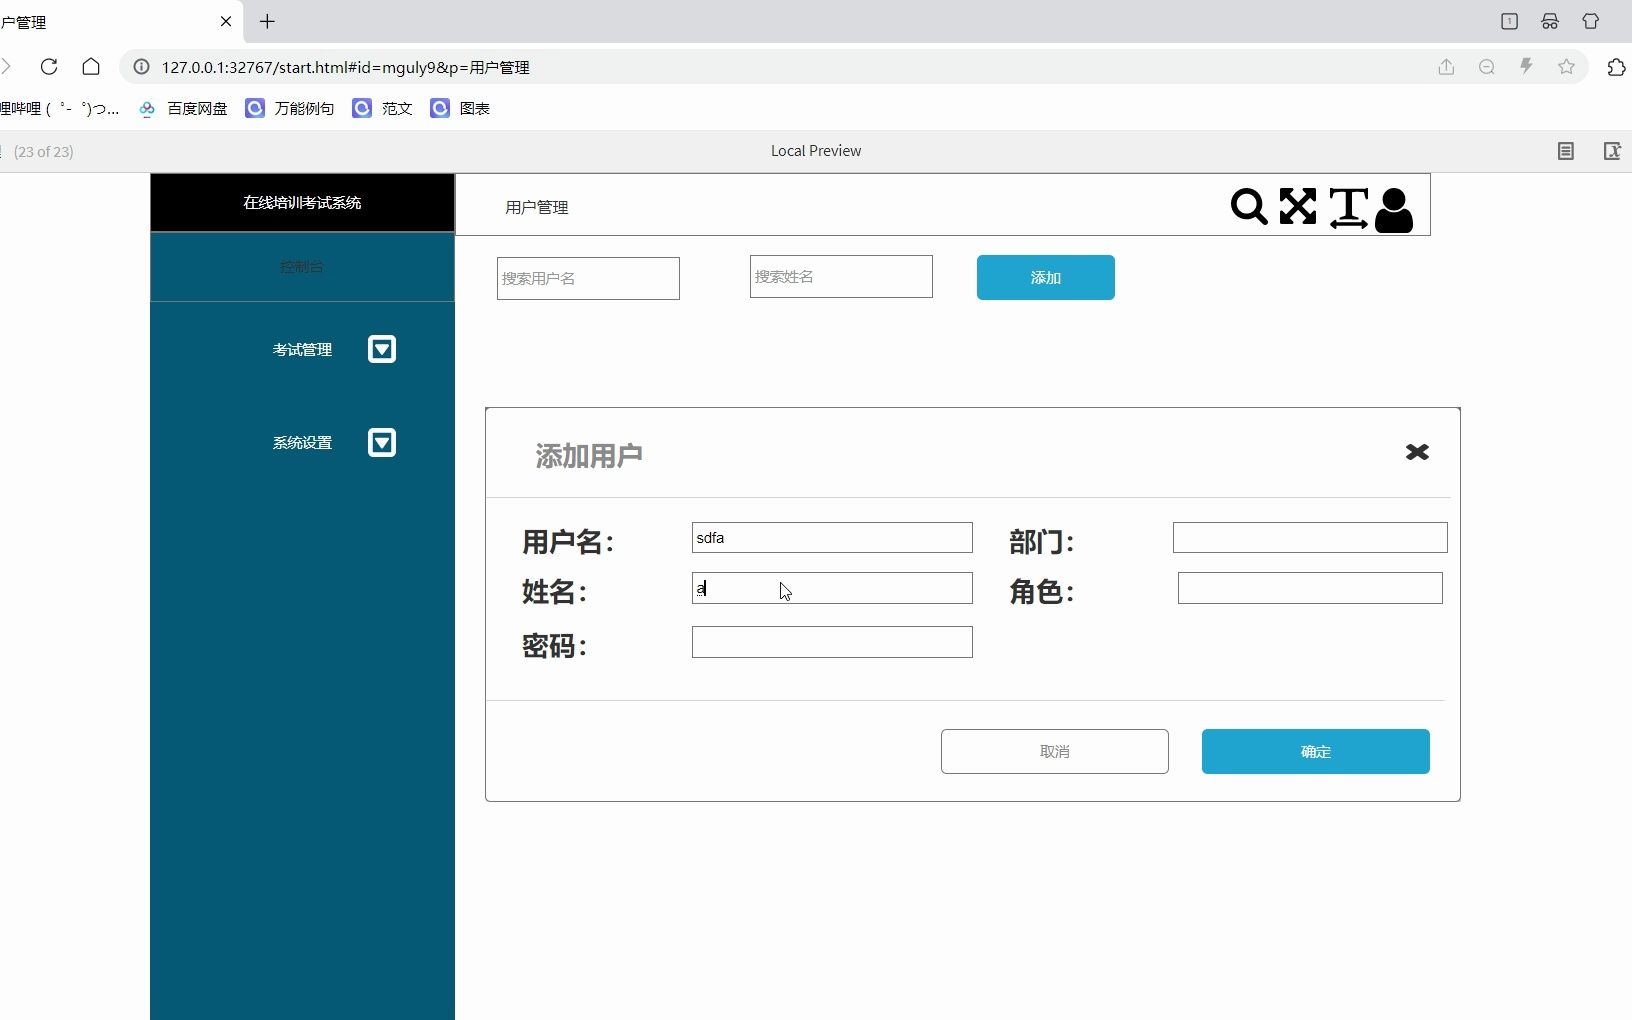Close the 添加用户 dialog with X icon
1632x1020 pixels.
click(1417, 452)
